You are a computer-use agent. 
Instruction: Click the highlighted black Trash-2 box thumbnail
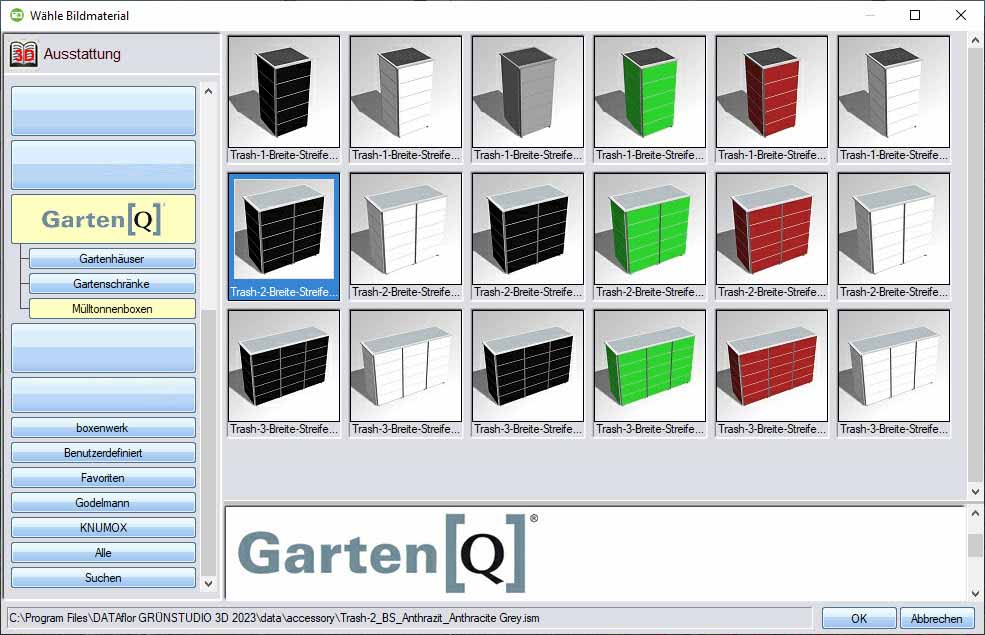click(283, 229)
